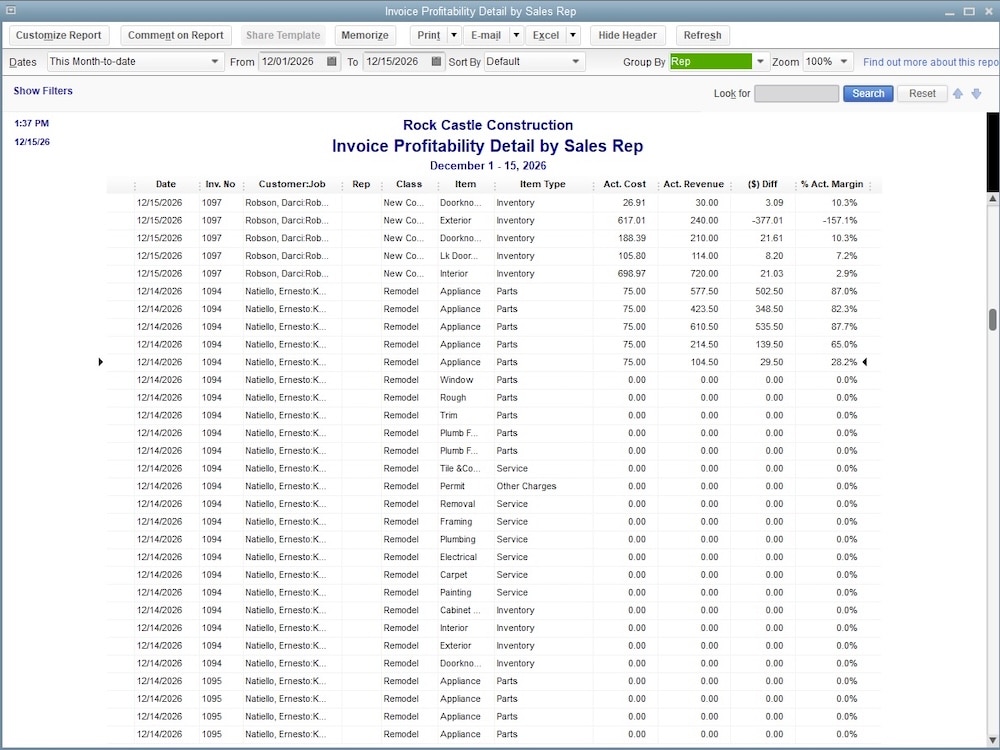Open Customize Report options
1000x750 pixels.
[x=59, y=35]
